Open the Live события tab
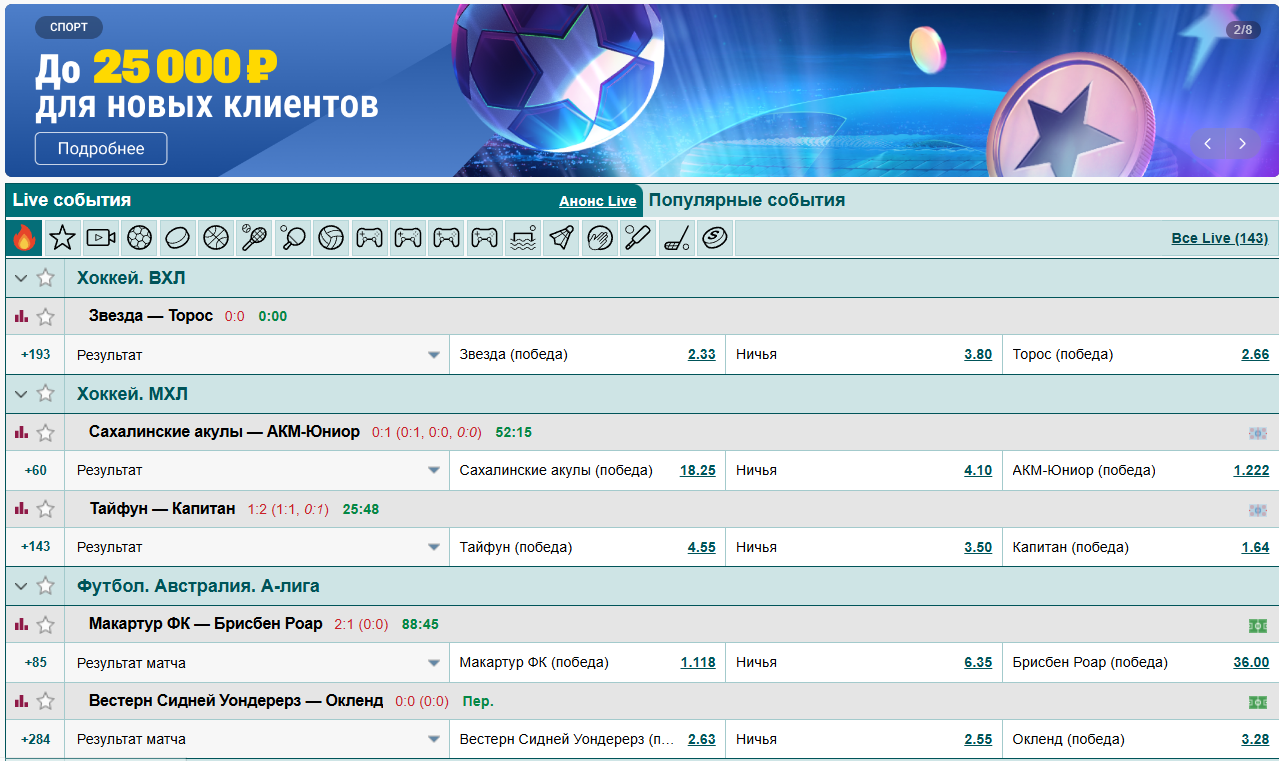Screen dimensions: 1279x761 click(x=72, y=200)
